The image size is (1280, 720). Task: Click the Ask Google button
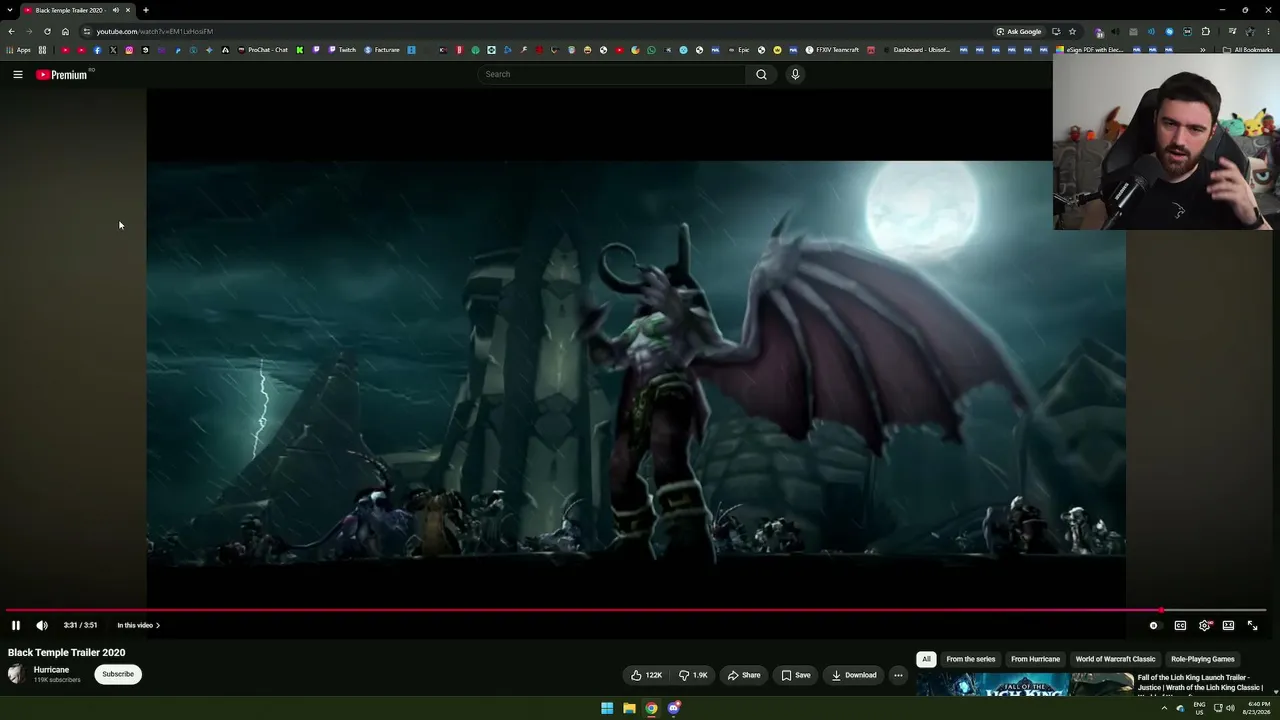click(1018, 31)
